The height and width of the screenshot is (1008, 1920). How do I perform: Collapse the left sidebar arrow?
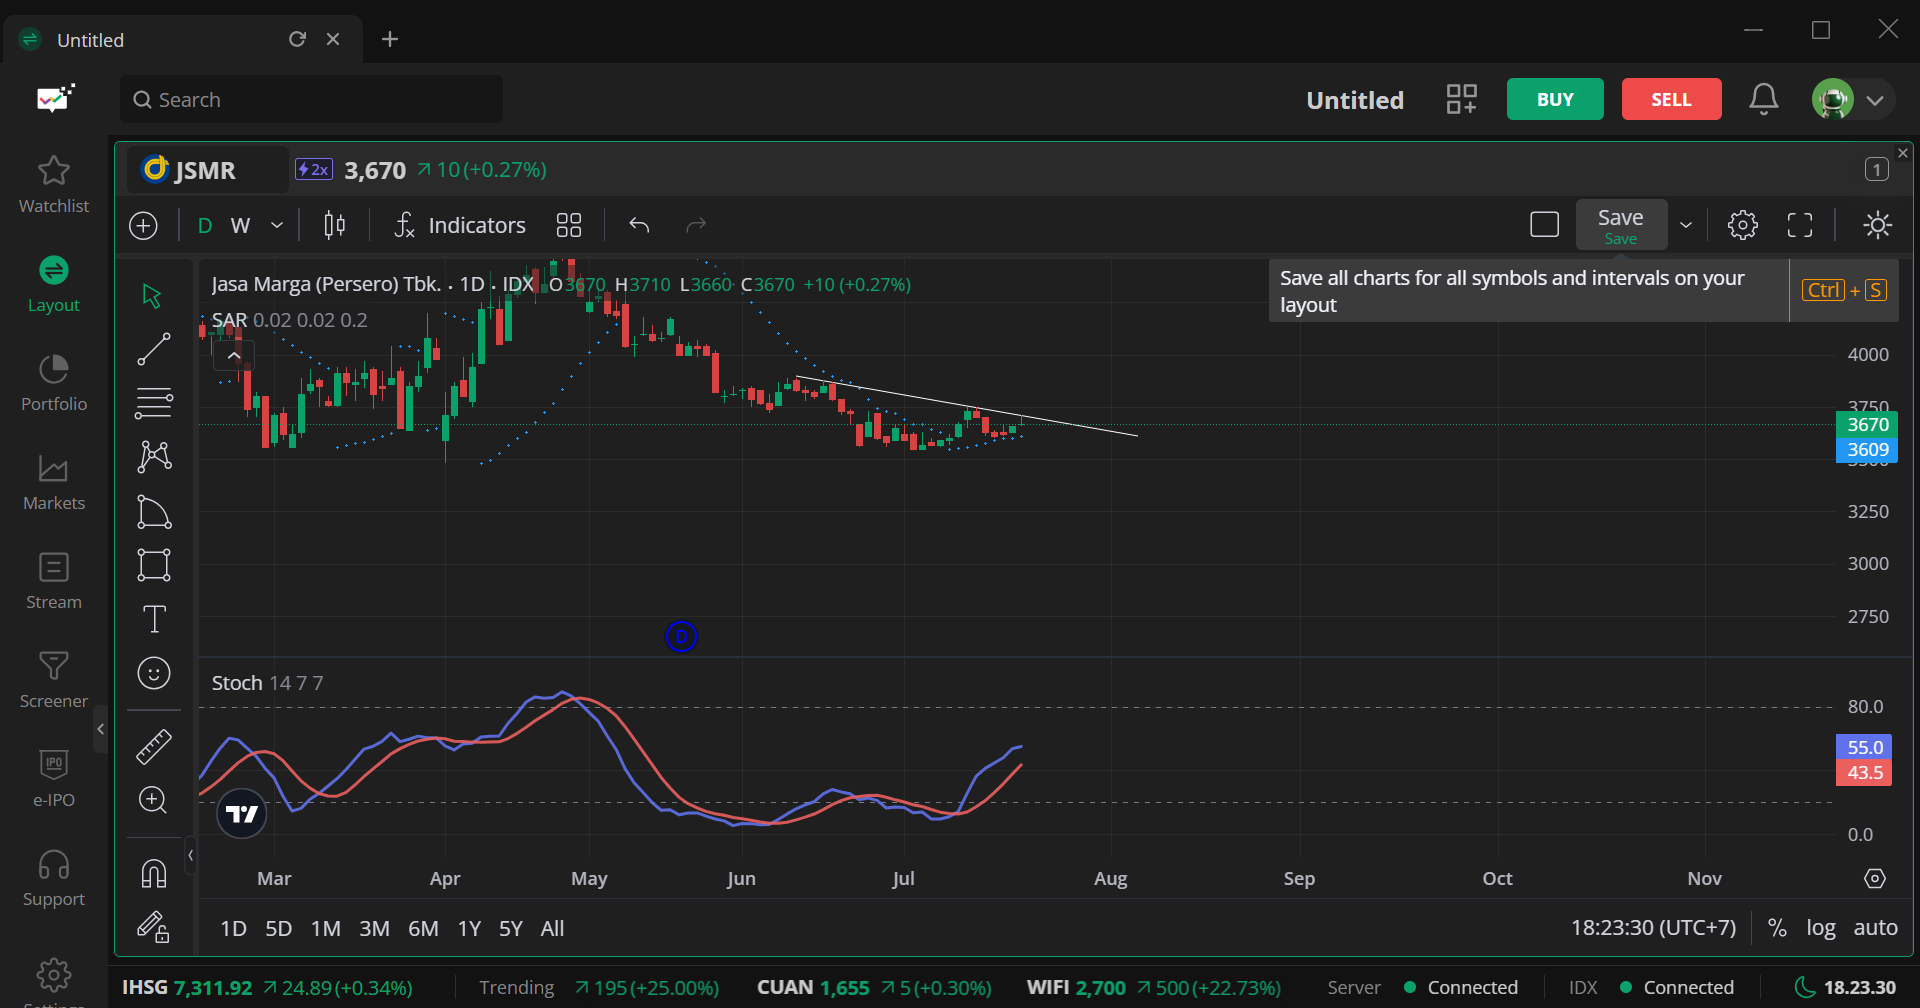(x=100, y=729)
